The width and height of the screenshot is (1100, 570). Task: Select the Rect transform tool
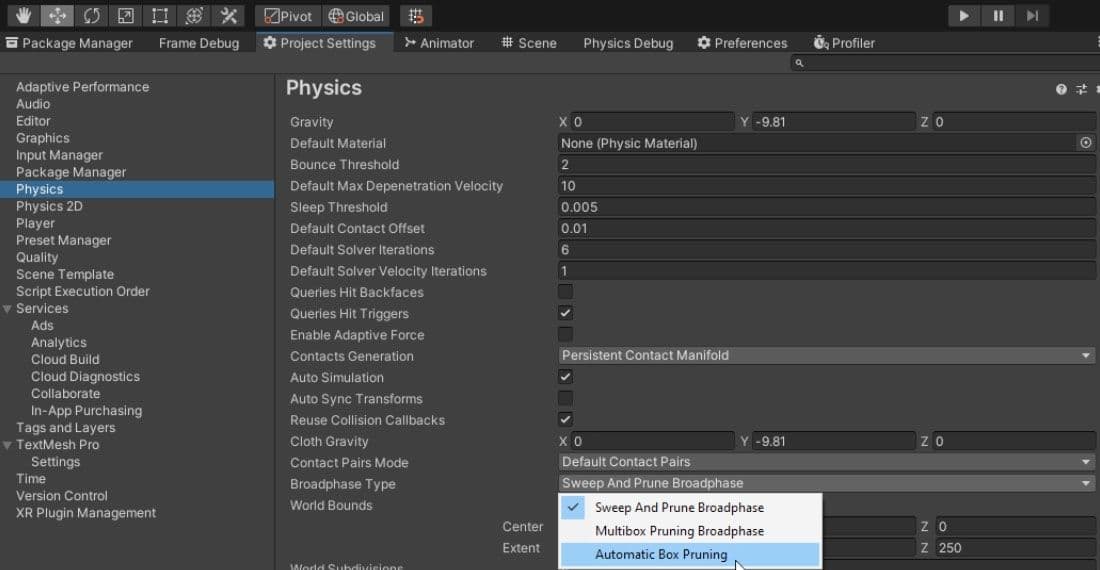(x=160, y=16)
